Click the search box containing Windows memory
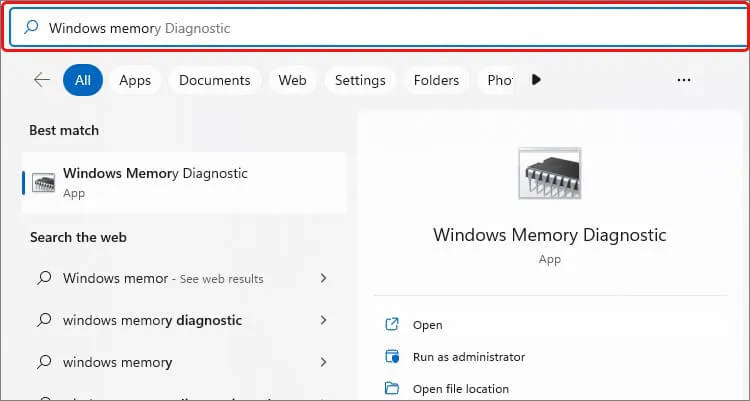 coord(378,28)
